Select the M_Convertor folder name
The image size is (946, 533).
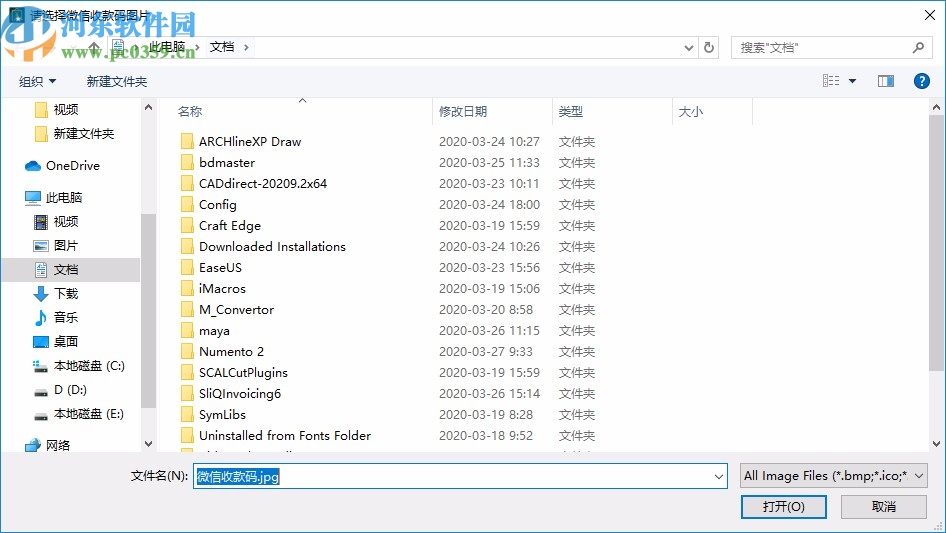[236, 310]
